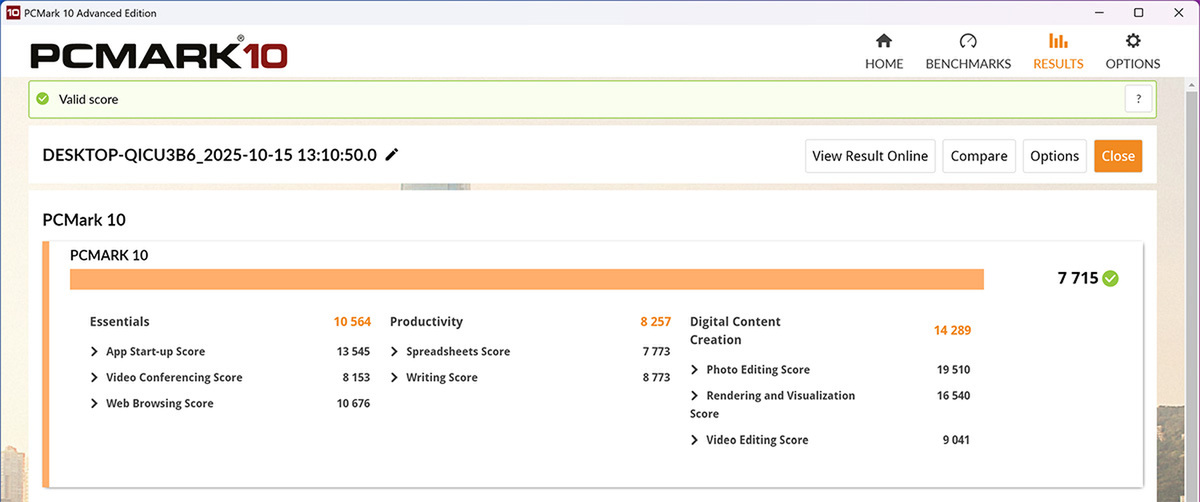Click the PCMark 10 title bar app icon

click(x=12, y=12)
